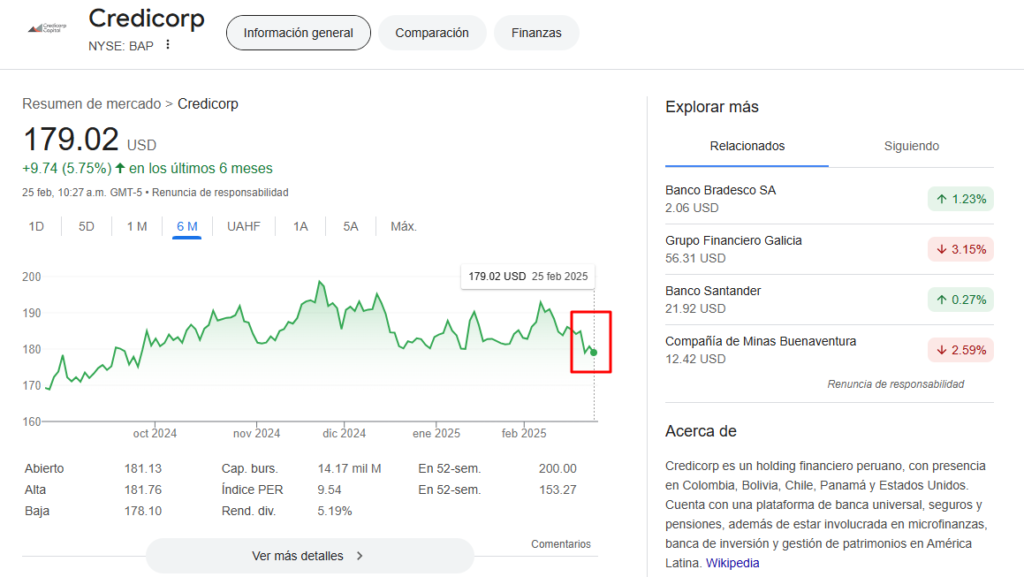
Task: Click the 179.02 USD chart tooltip
Action: coord(528,276)
